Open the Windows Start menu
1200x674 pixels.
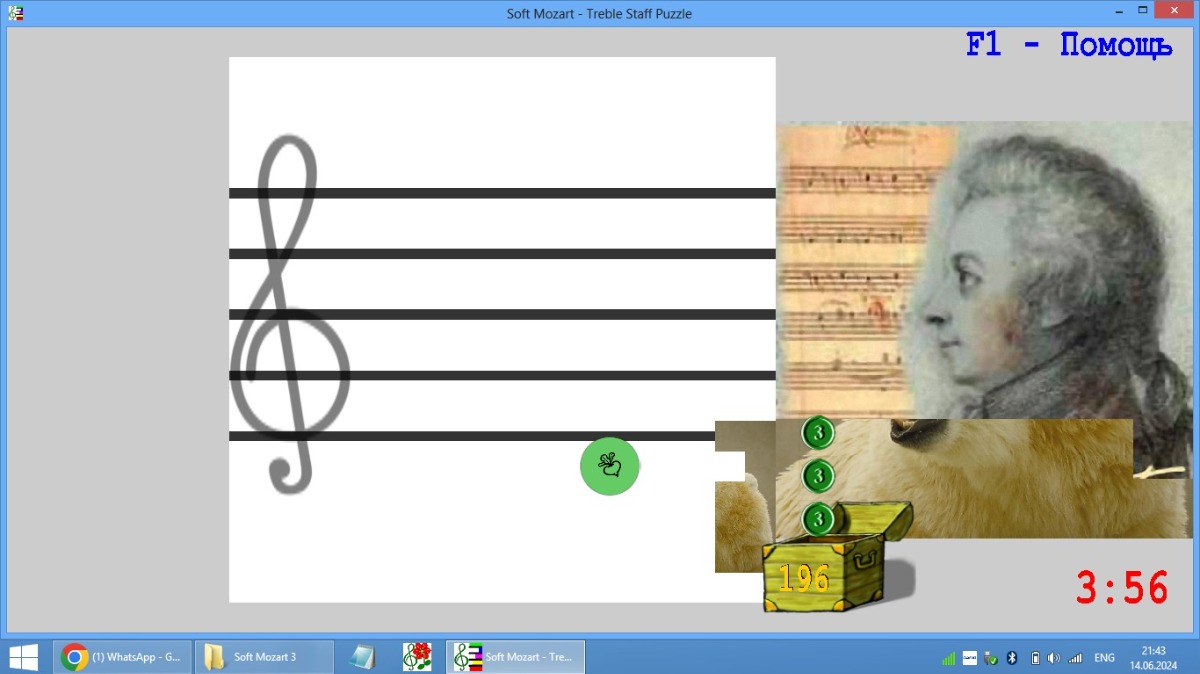(22, 657)
